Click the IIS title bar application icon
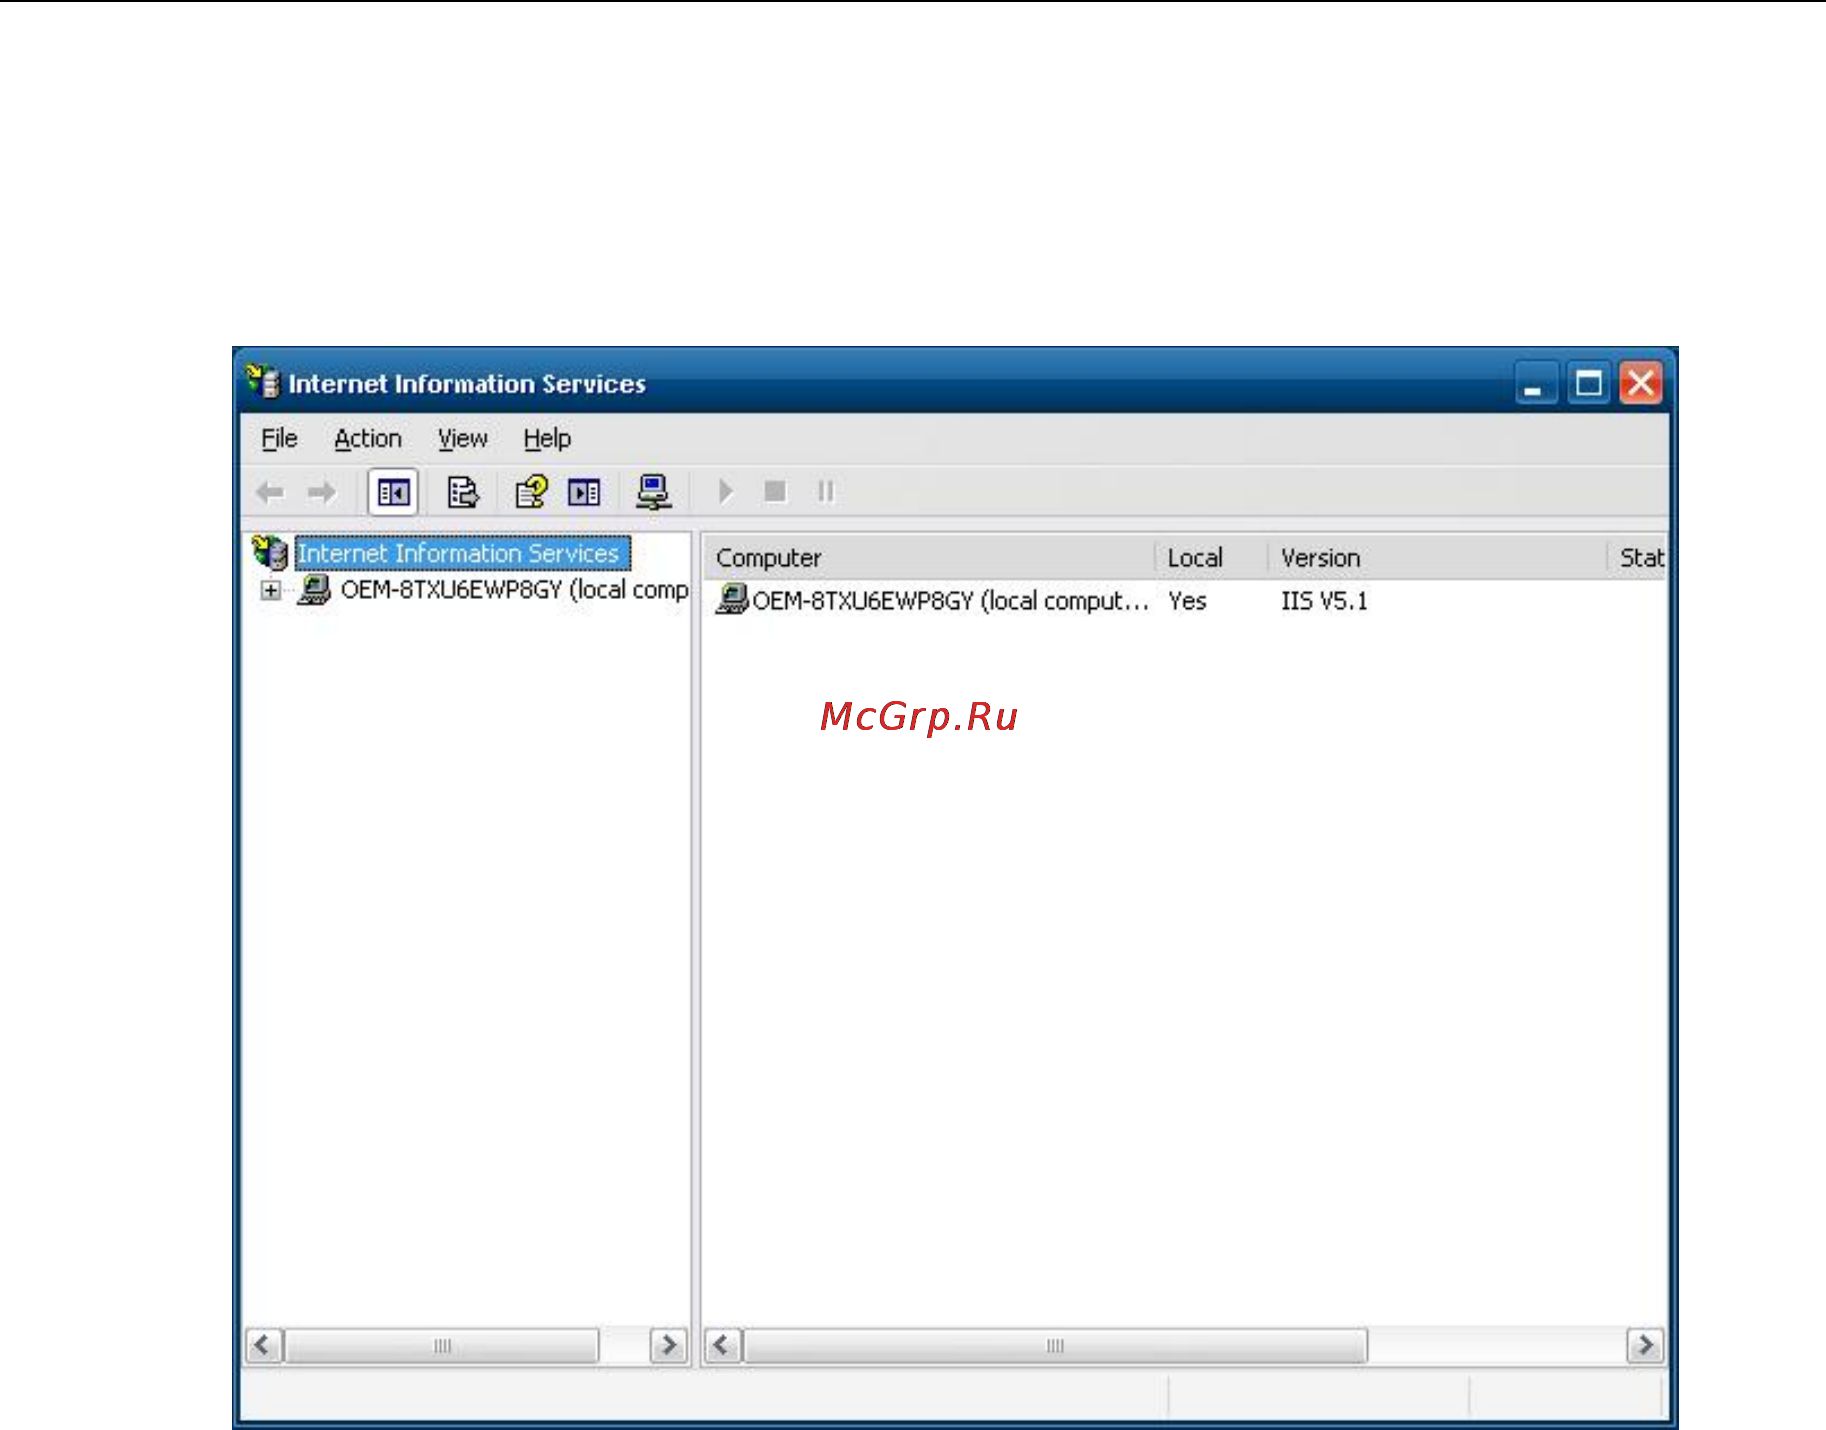 [x=263, y=382]
